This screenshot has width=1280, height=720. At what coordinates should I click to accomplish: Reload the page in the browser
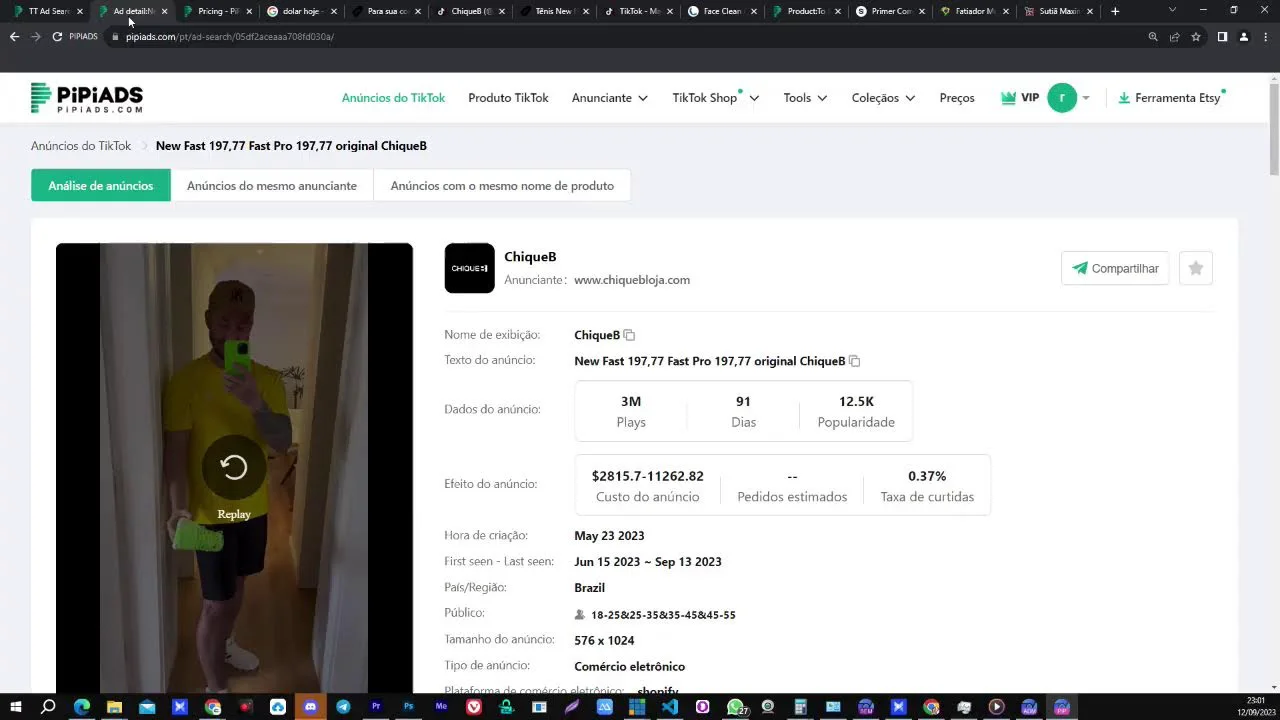pos(57,37)
